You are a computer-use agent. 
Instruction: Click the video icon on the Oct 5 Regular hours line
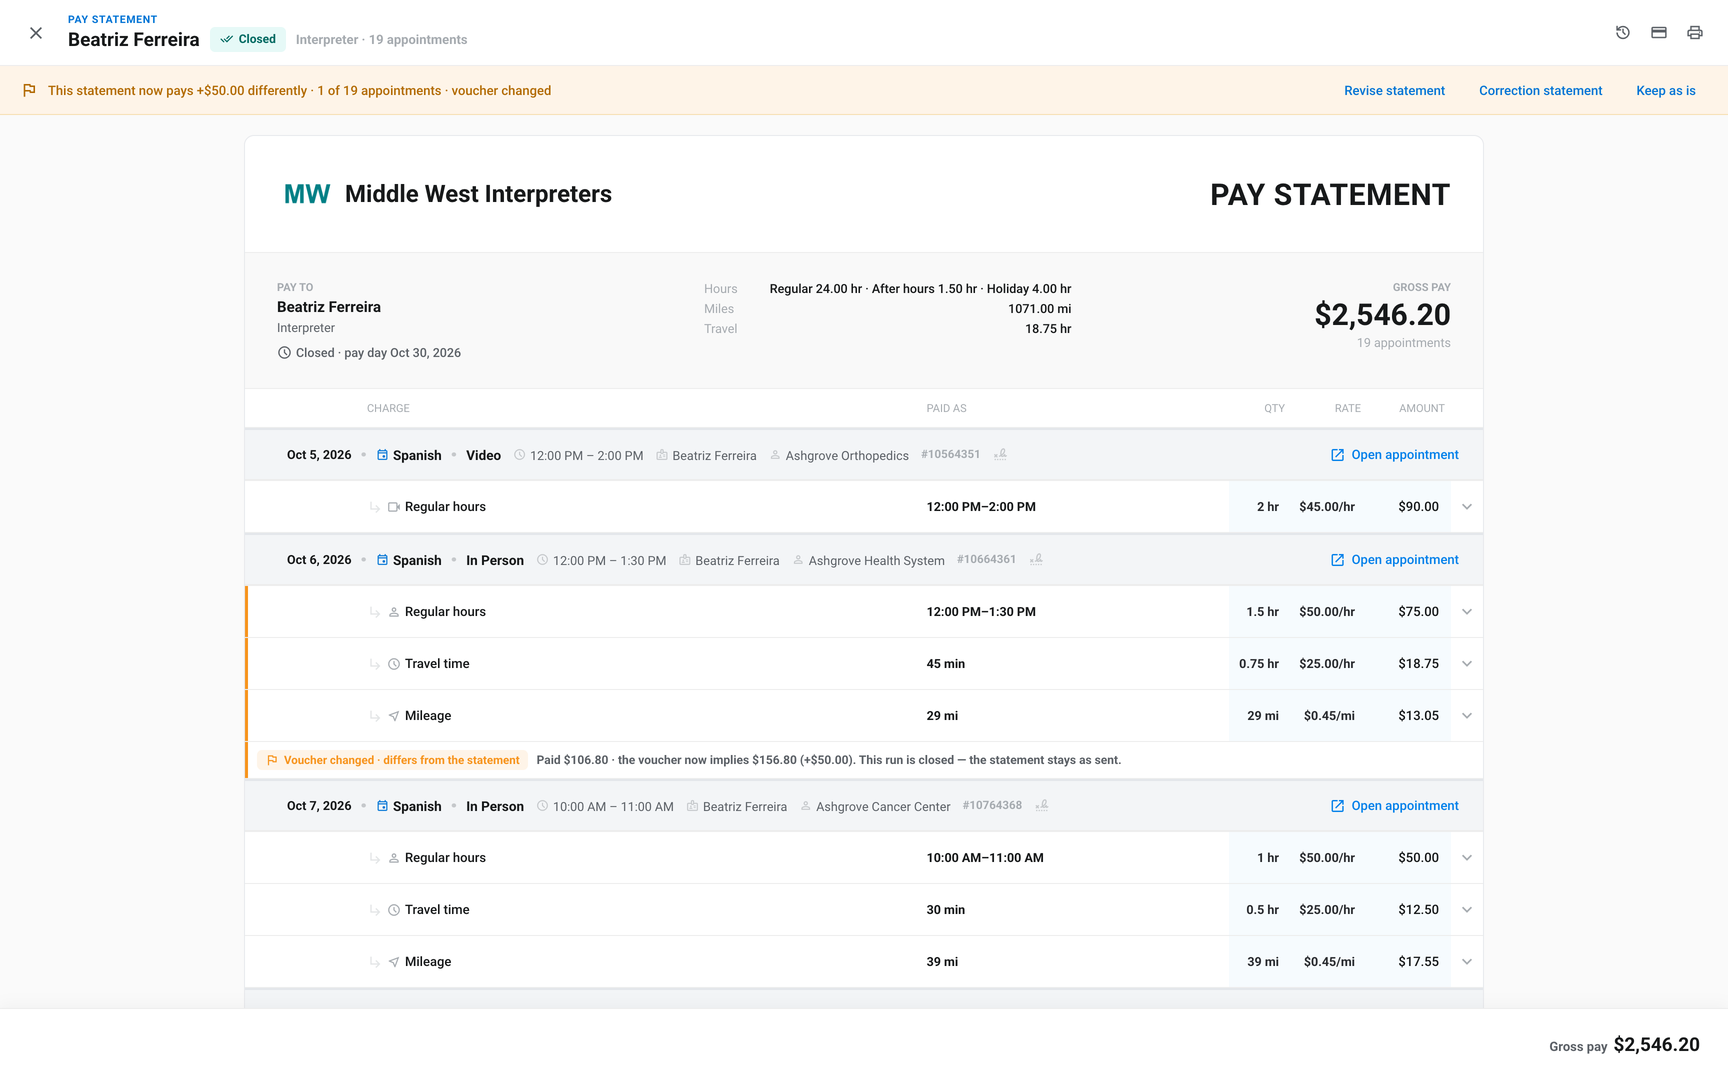pyautogui.click(x=394, y=507)
